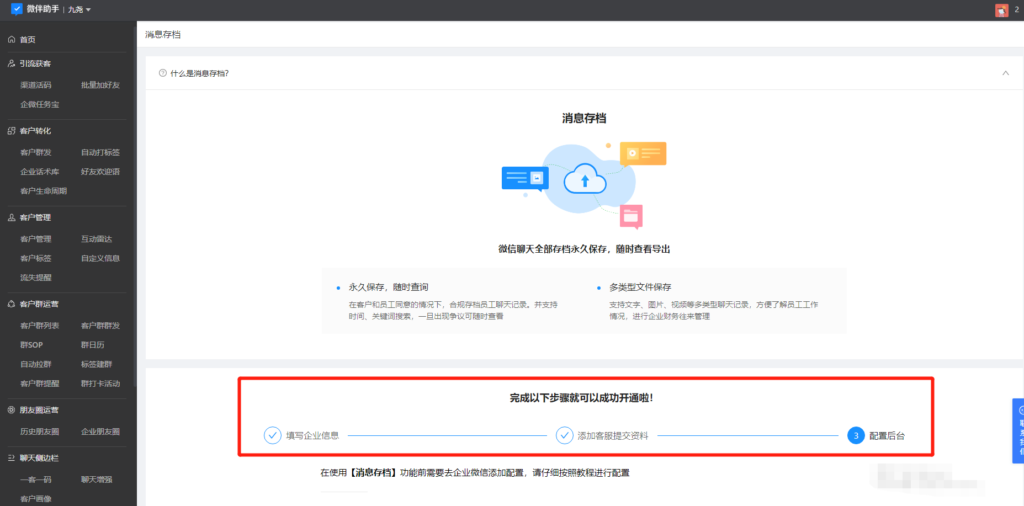Click the 客户转化 section icon
The width and height of the screenshot is (1024, 506).
click(11, 131)
